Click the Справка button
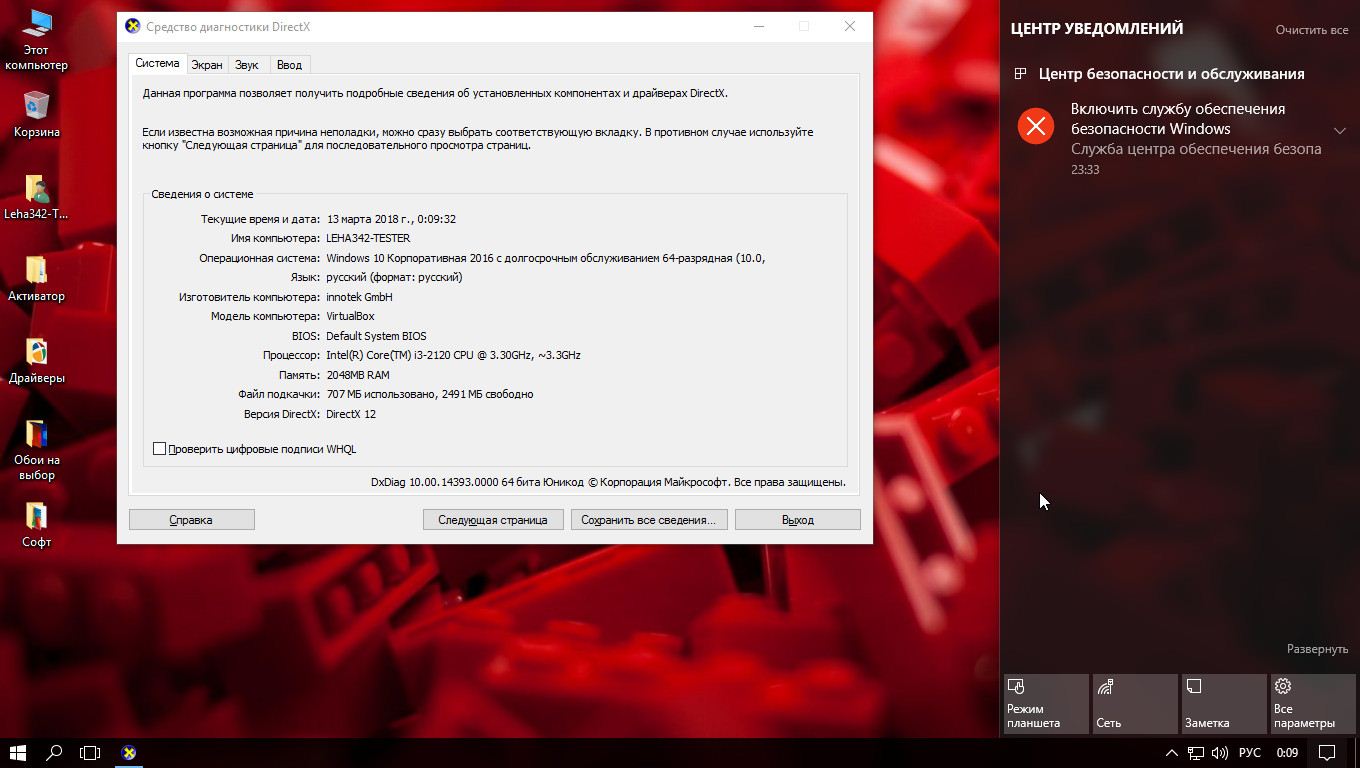1360x768 pixels. click(191, 520)
